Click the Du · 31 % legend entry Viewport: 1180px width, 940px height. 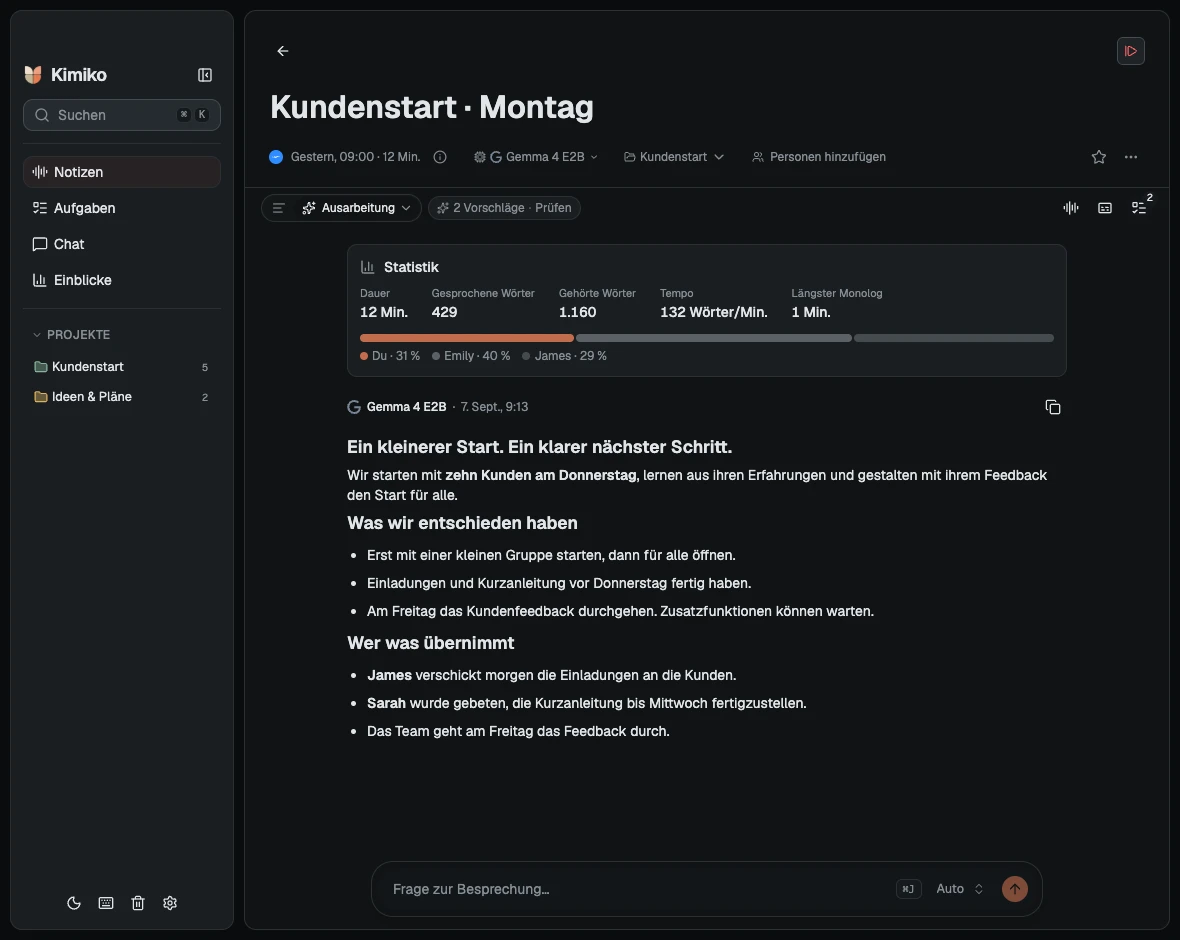pyautogui.click(x=390, y=356)
